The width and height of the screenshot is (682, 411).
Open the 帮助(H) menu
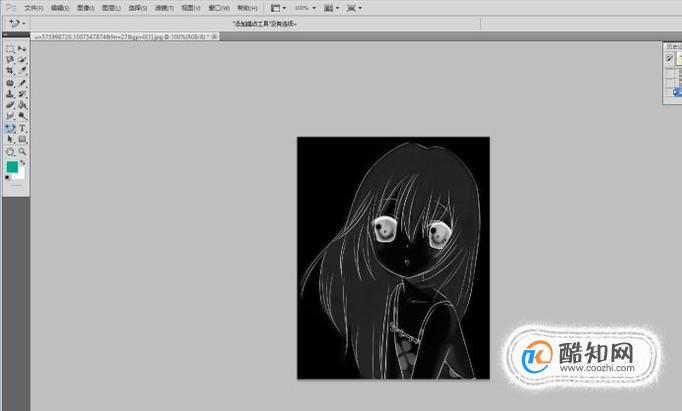(x=247, y=8)
